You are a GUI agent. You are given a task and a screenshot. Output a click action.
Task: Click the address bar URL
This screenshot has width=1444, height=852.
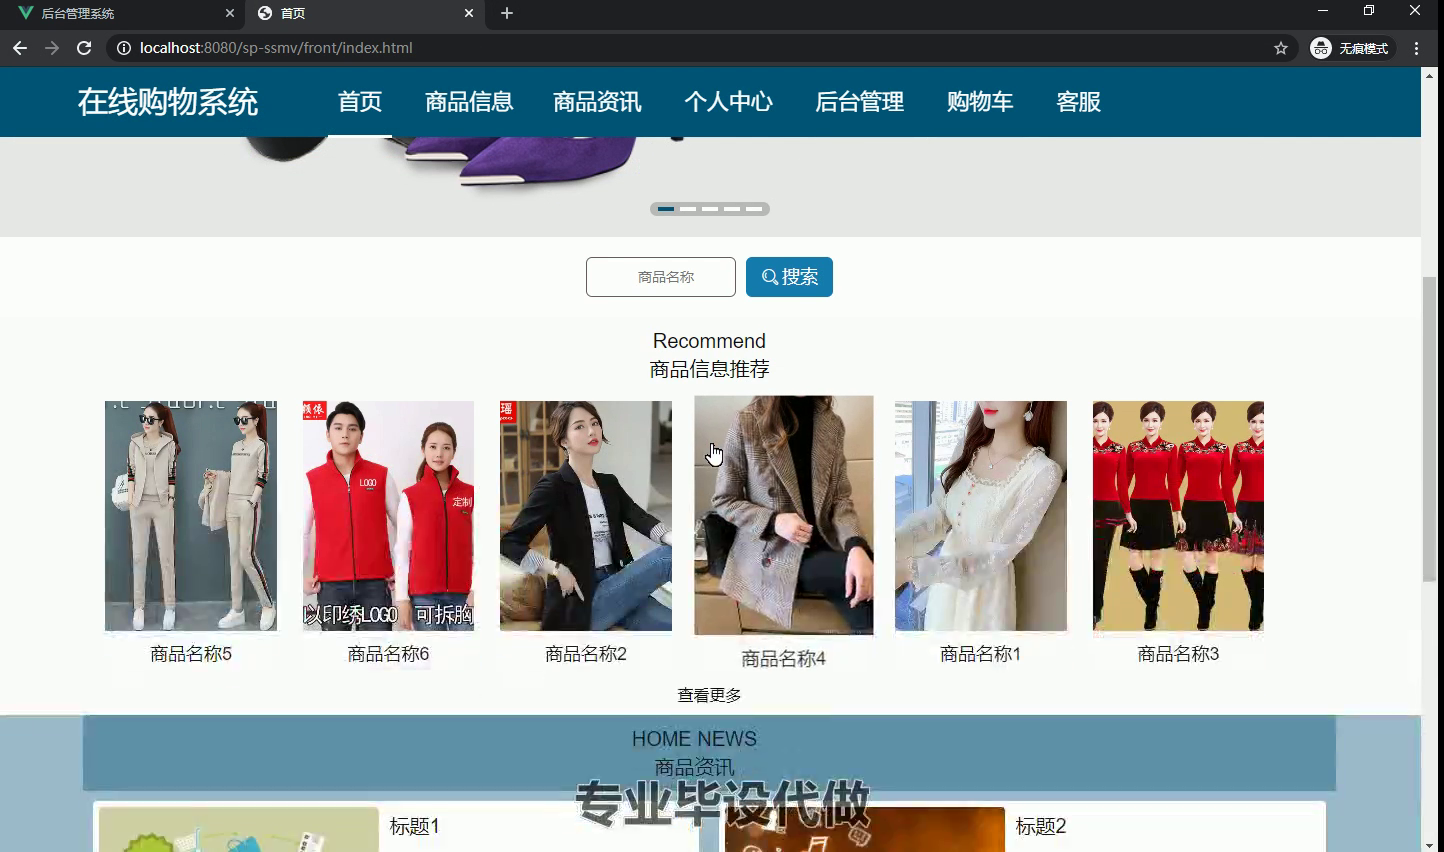click(276, 48)
